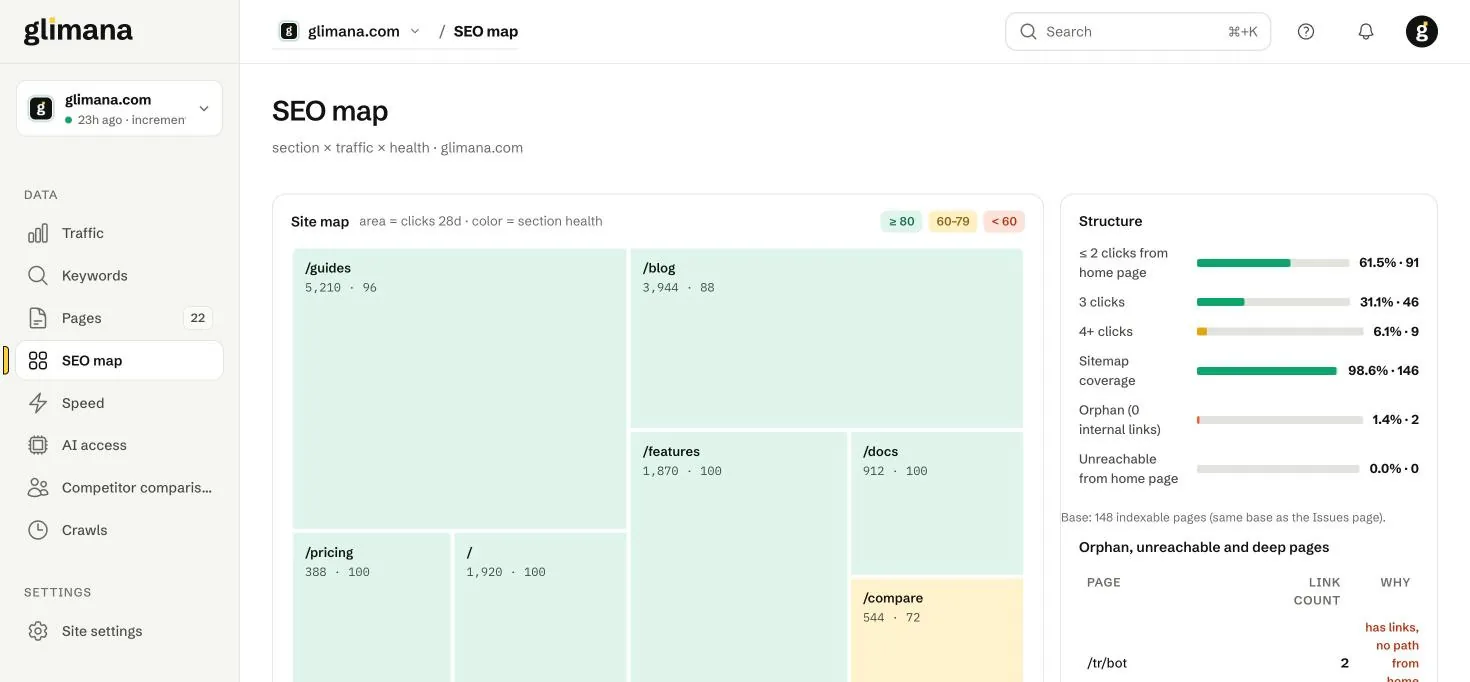Select the /docs treemap tile

(937, 503)
